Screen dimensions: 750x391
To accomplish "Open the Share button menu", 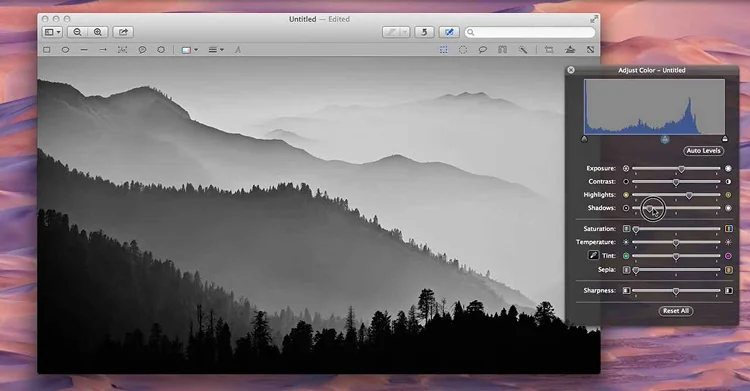I will tap(123, 32).
